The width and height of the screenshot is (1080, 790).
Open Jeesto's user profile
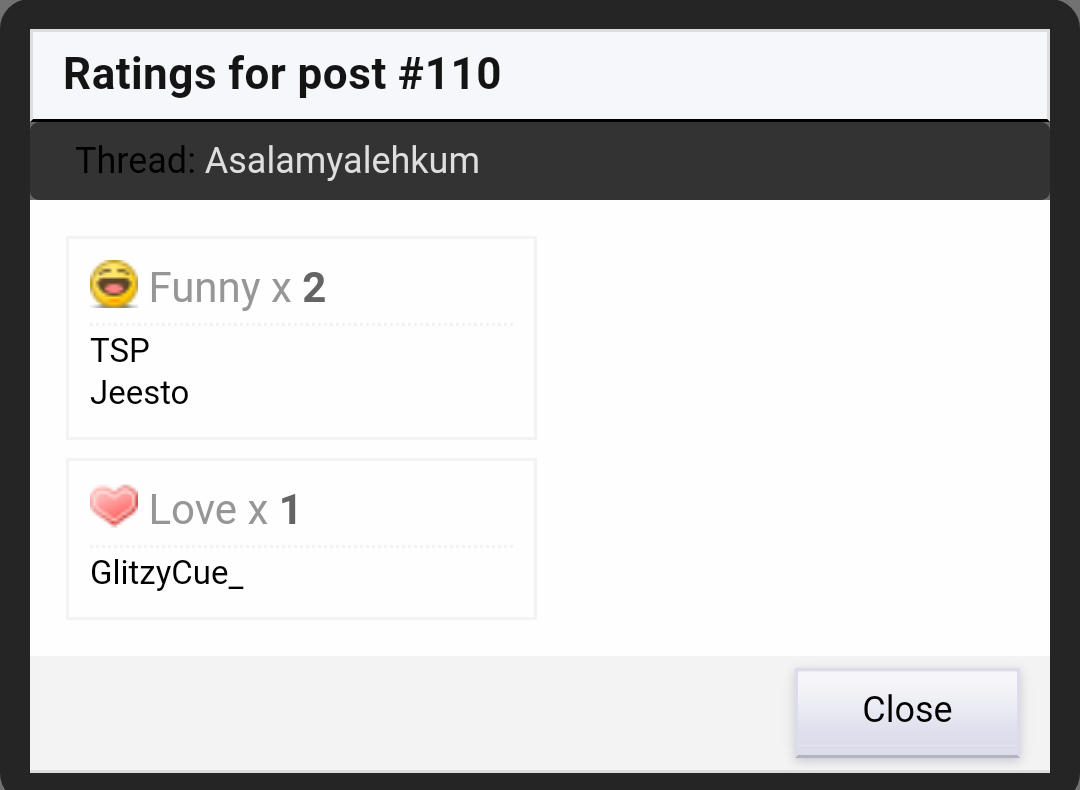click(139, 393)
